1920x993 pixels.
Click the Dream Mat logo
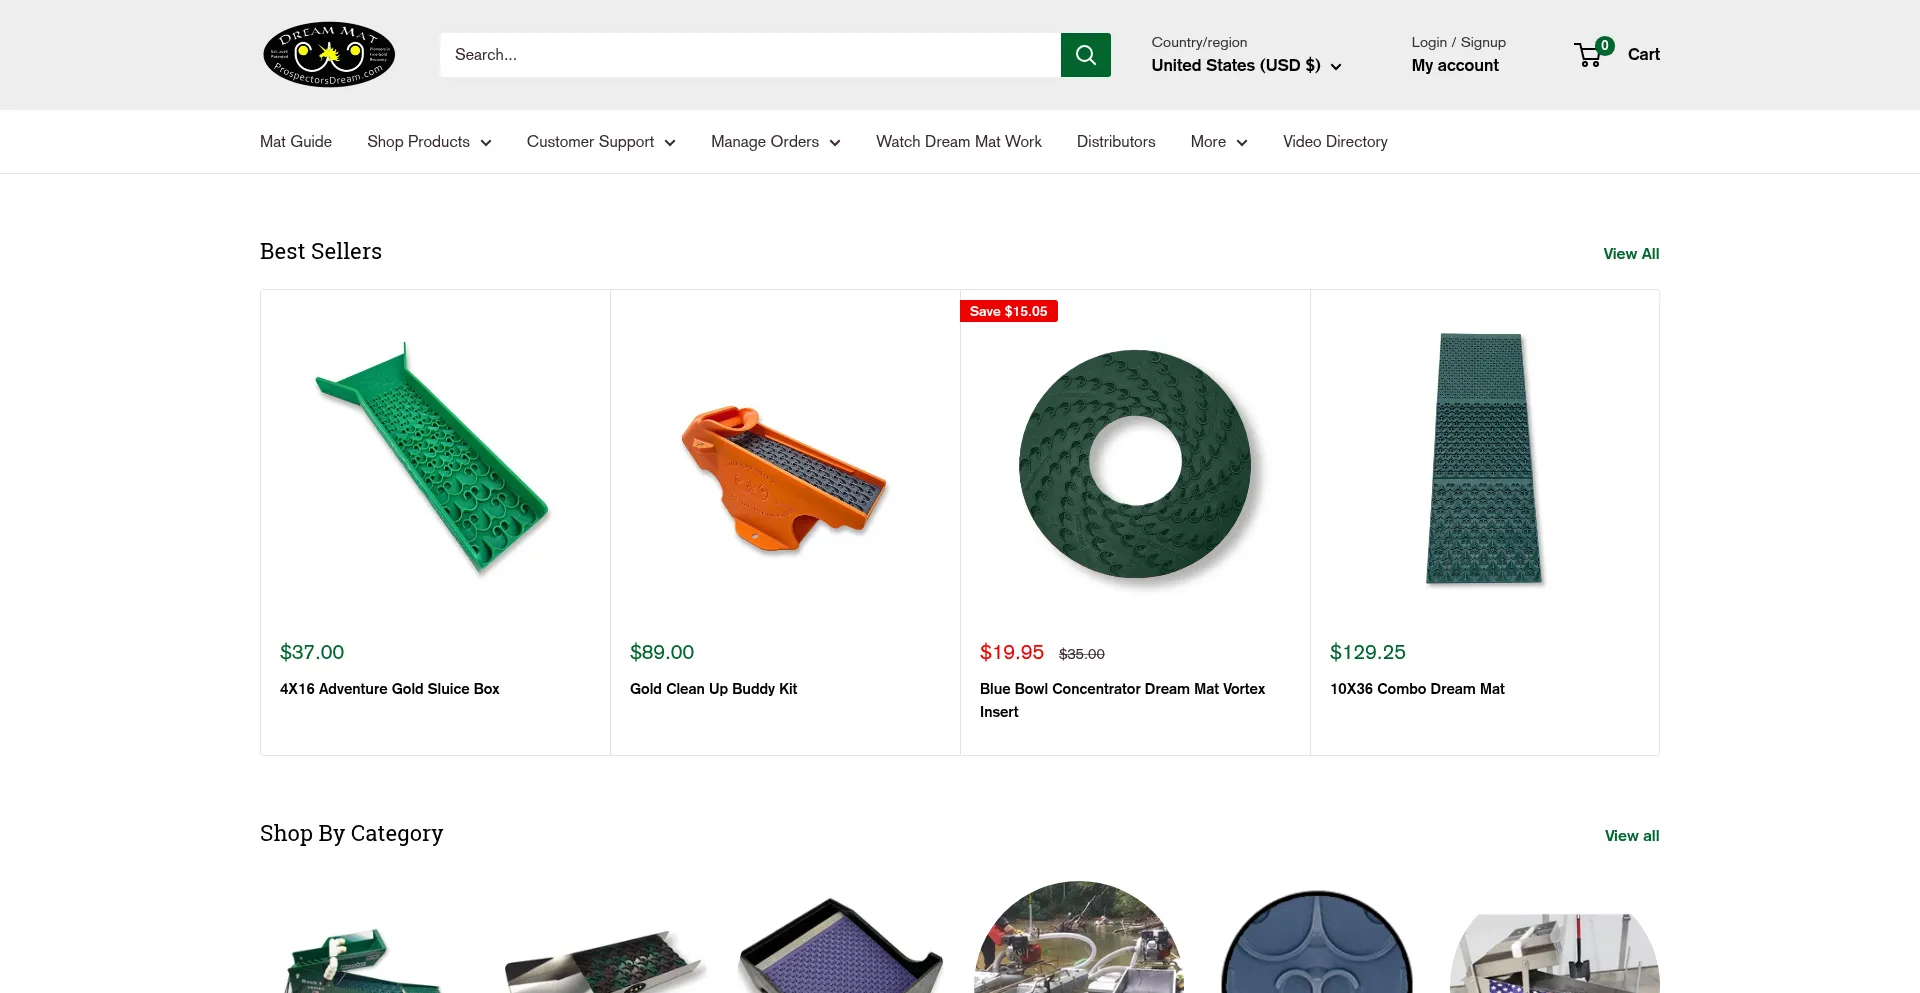(x=329, y=54)
